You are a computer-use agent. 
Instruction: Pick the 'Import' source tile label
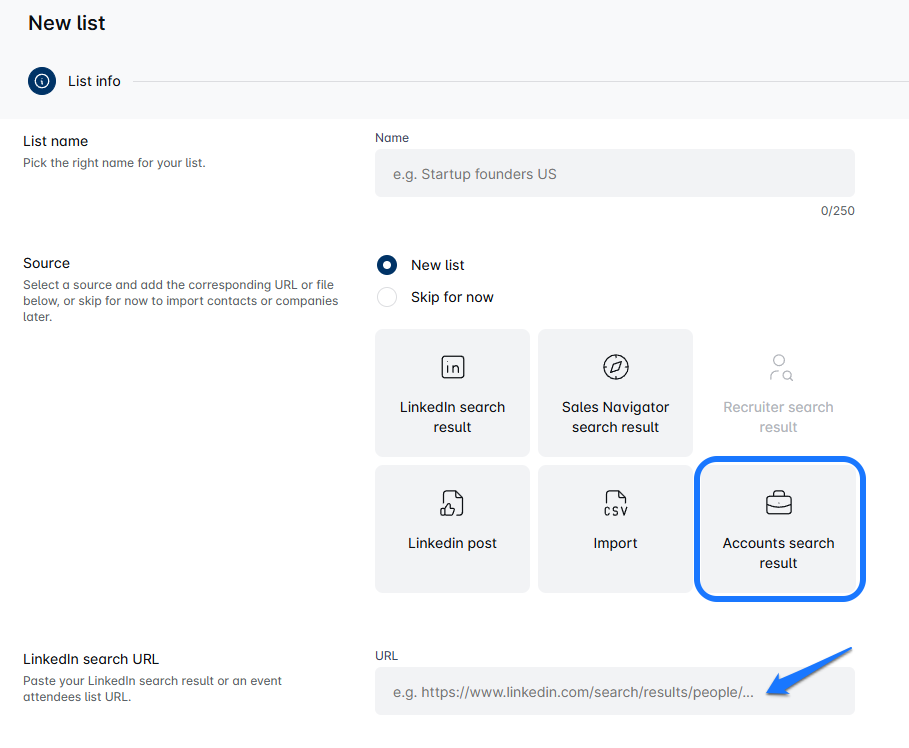tap(615, 543)
